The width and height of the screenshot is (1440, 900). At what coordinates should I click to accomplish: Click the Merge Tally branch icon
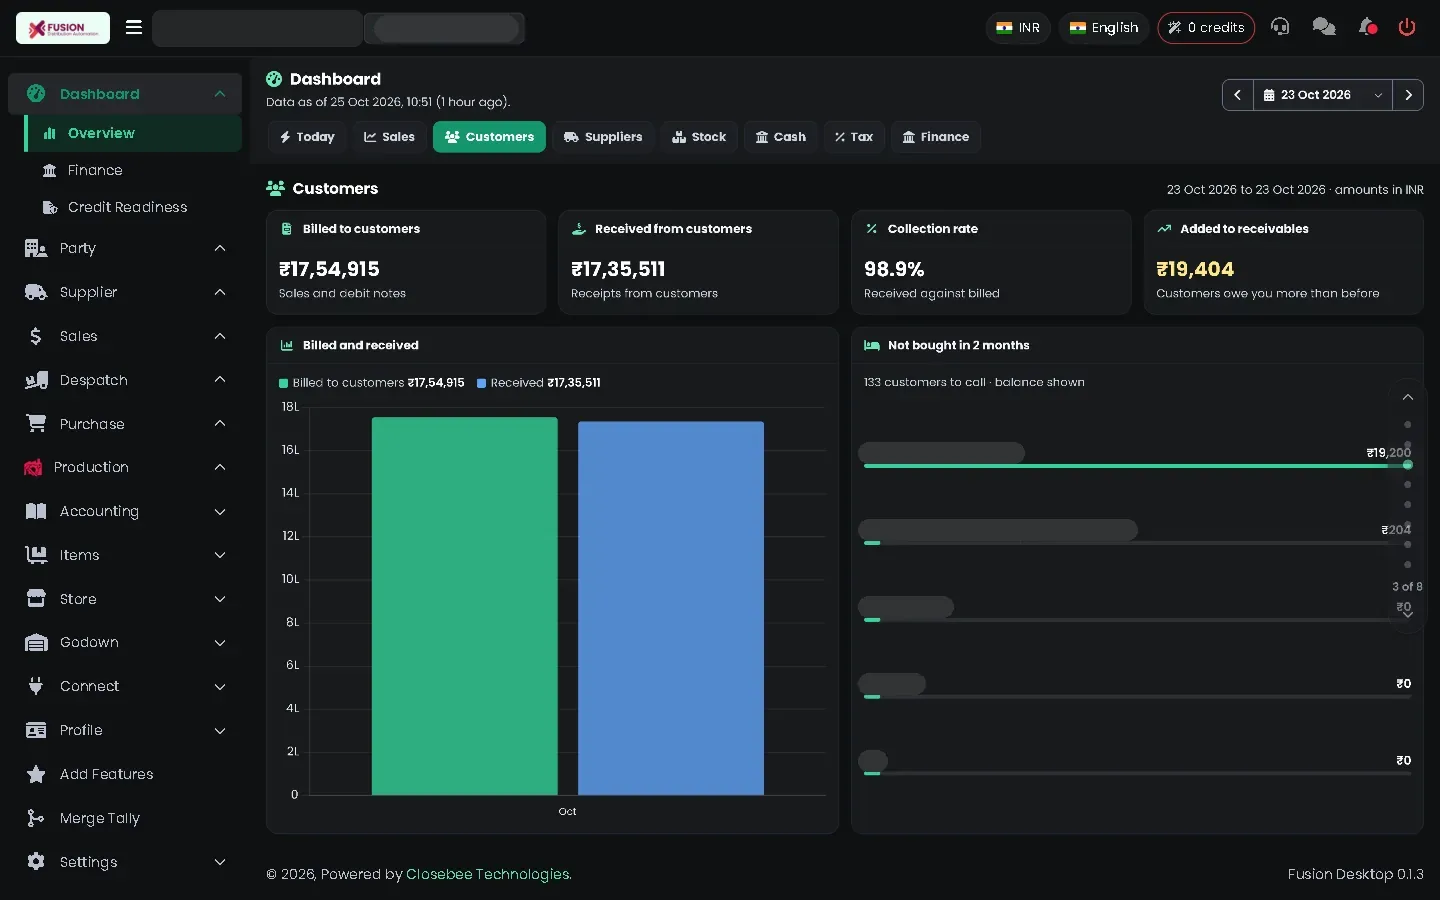36,818
